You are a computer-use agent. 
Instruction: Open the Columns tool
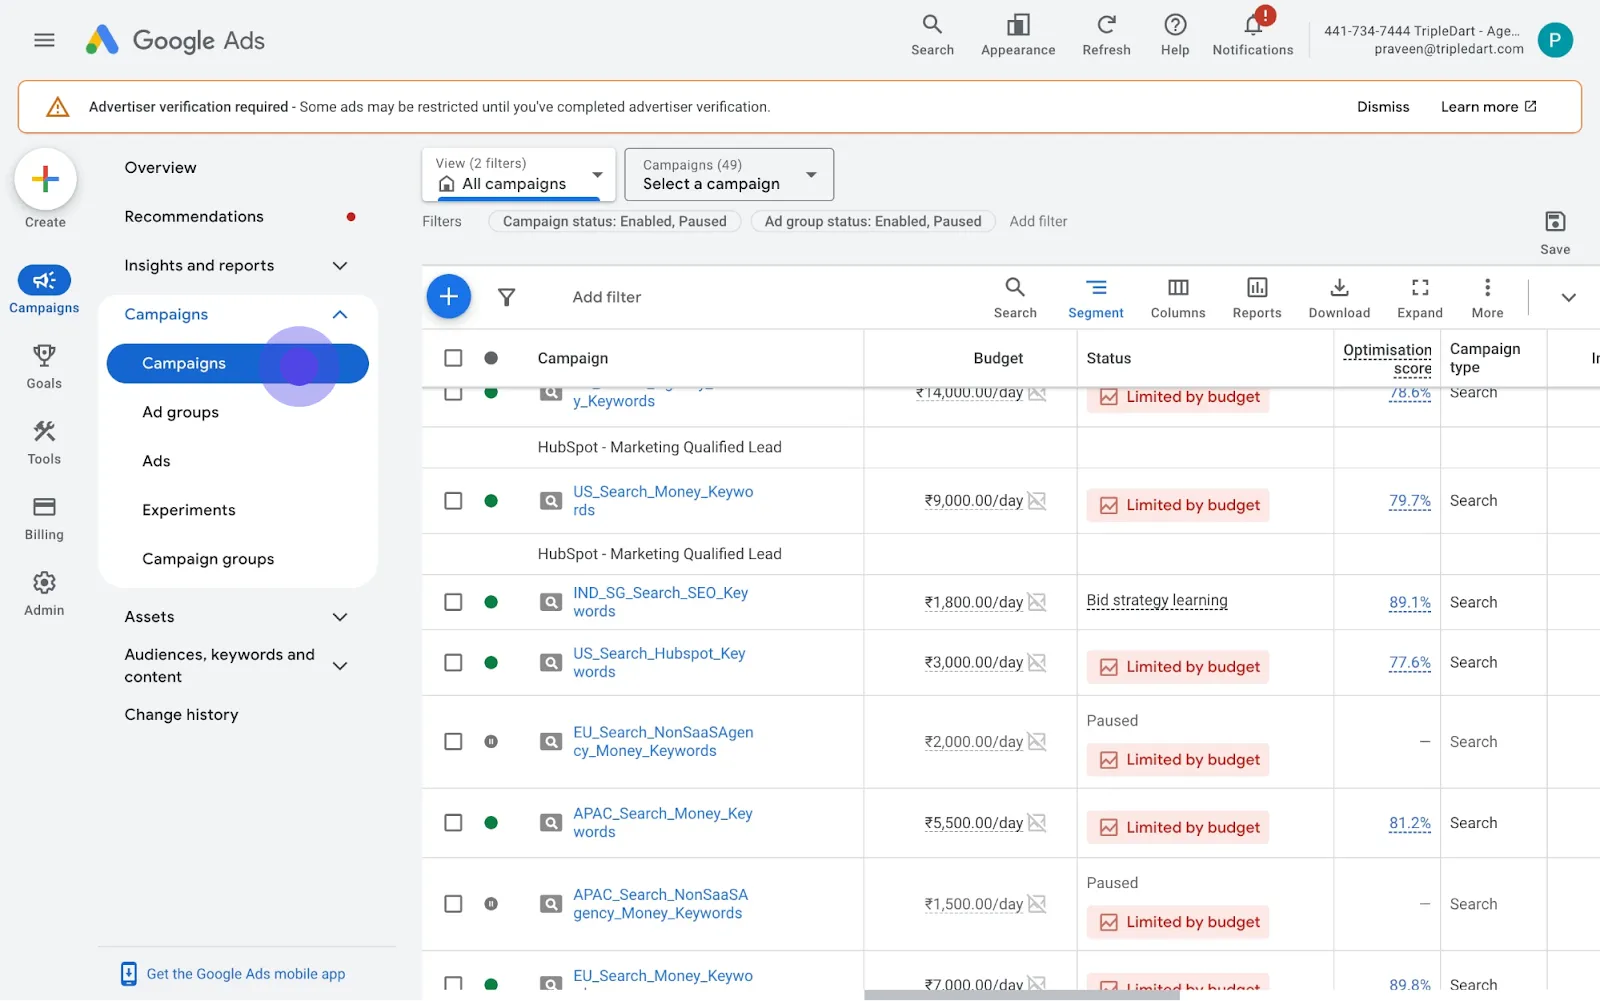coord(1178,298)
